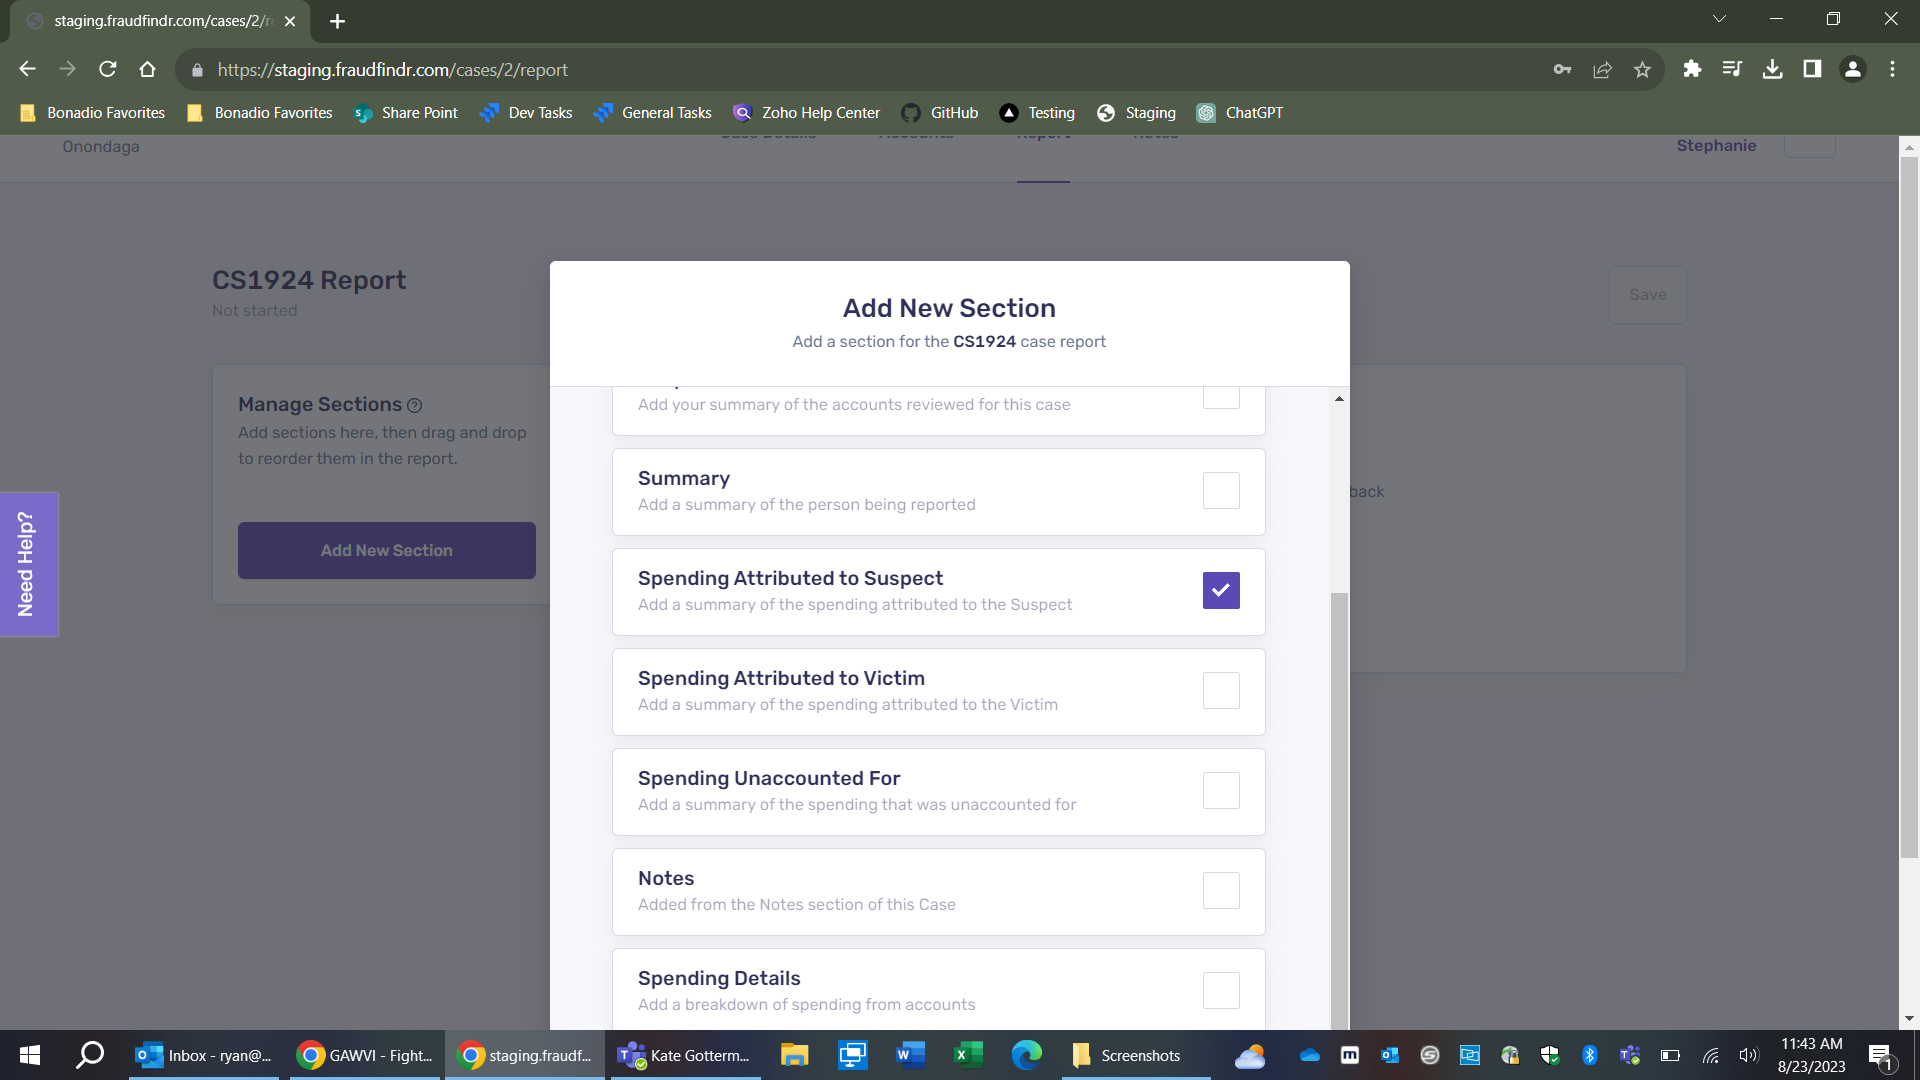This screenshot has width=1920, height=1080.
Task: Check the Summary section checkbox
Action: point(1221,491)
